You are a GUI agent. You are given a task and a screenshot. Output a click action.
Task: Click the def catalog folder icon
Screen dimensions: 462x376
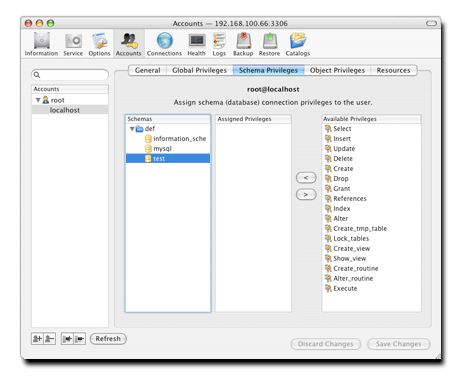click(x=140, y=129)
